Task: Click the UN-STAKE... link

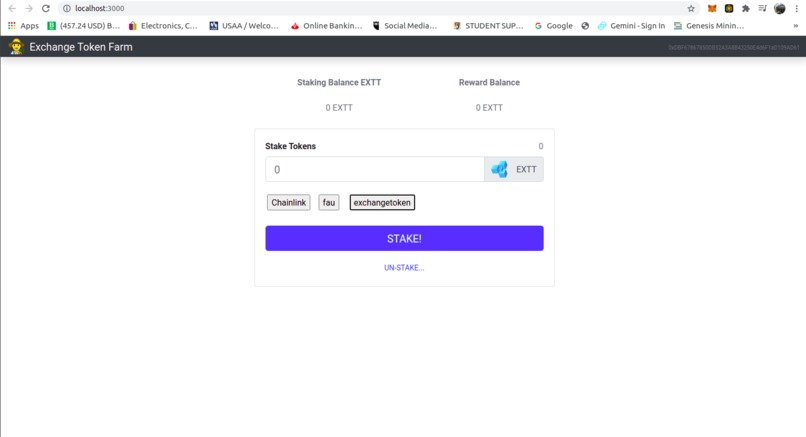Action: pyautogui.click(x=404, y=267)
